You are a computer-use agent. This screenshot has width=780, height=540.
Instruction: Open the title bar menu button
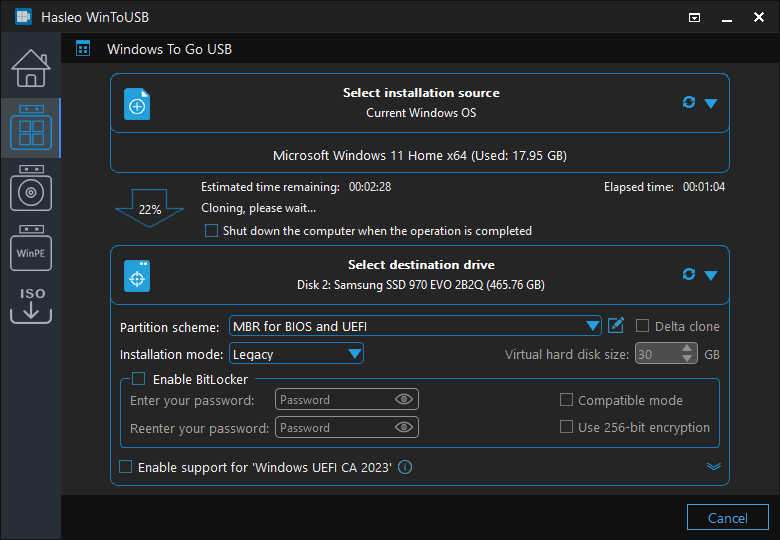(x=694, y=18)
